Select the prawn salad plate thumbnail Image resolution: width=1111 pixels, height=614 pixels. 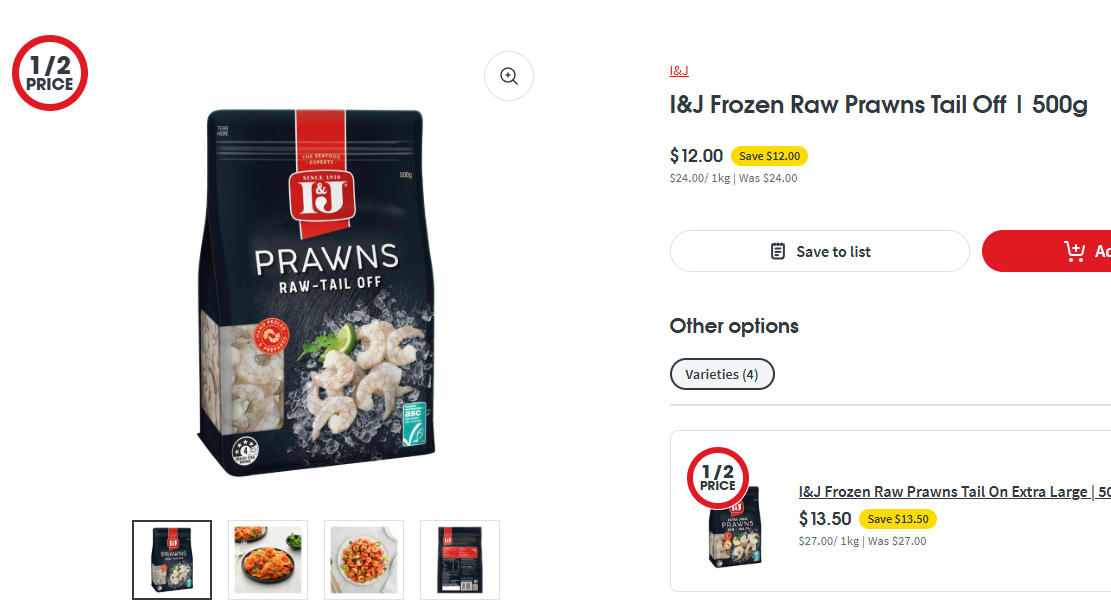(x=363, y=559)
